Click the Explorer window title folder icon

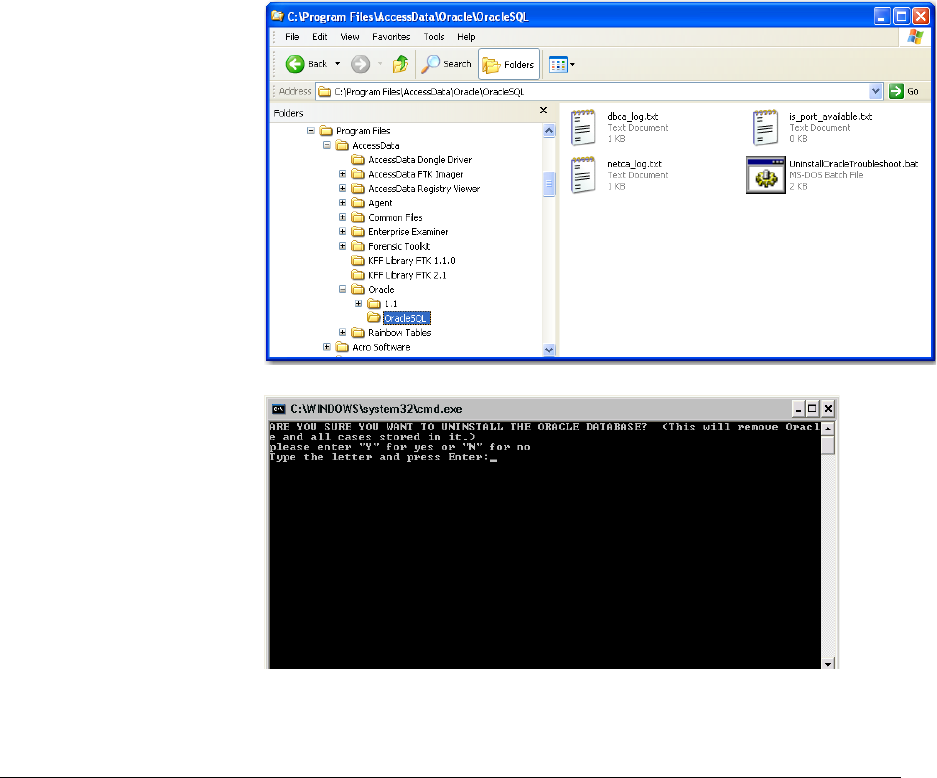tap(277, 16)
